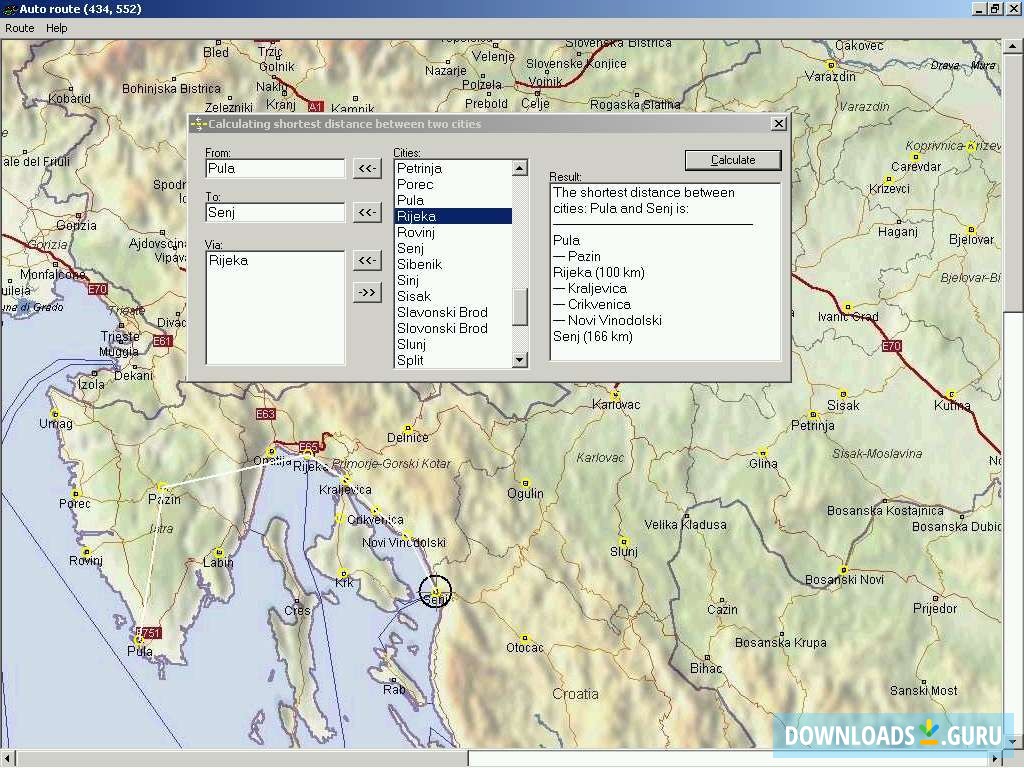Open the Route menu
Screen dimensions: 1024x768
pos(19,28)
